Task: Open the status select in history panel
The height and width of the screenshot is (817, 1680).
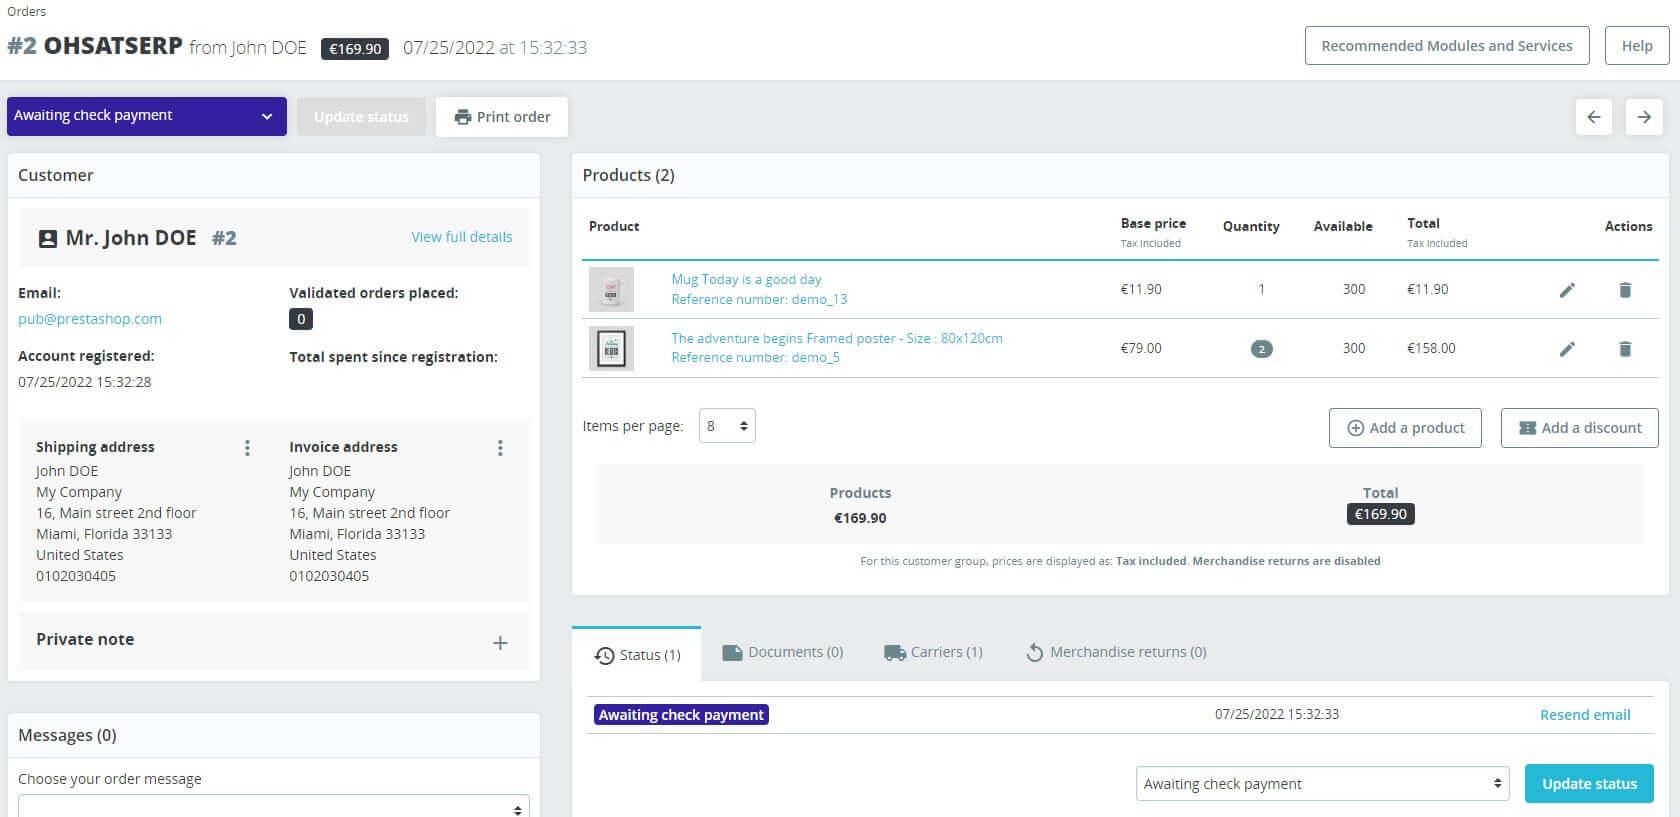Action: tap(1322, 784)
